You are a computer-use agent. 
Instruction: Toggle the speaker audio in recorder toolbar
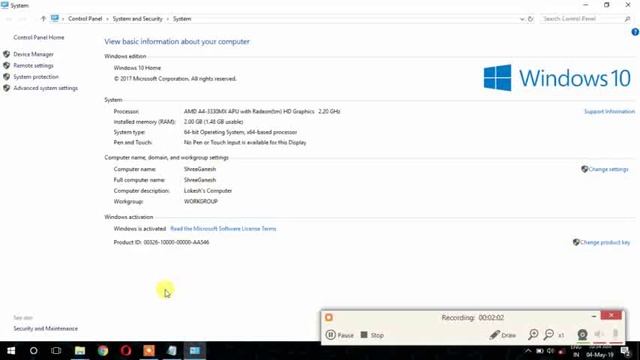[598, 335]
